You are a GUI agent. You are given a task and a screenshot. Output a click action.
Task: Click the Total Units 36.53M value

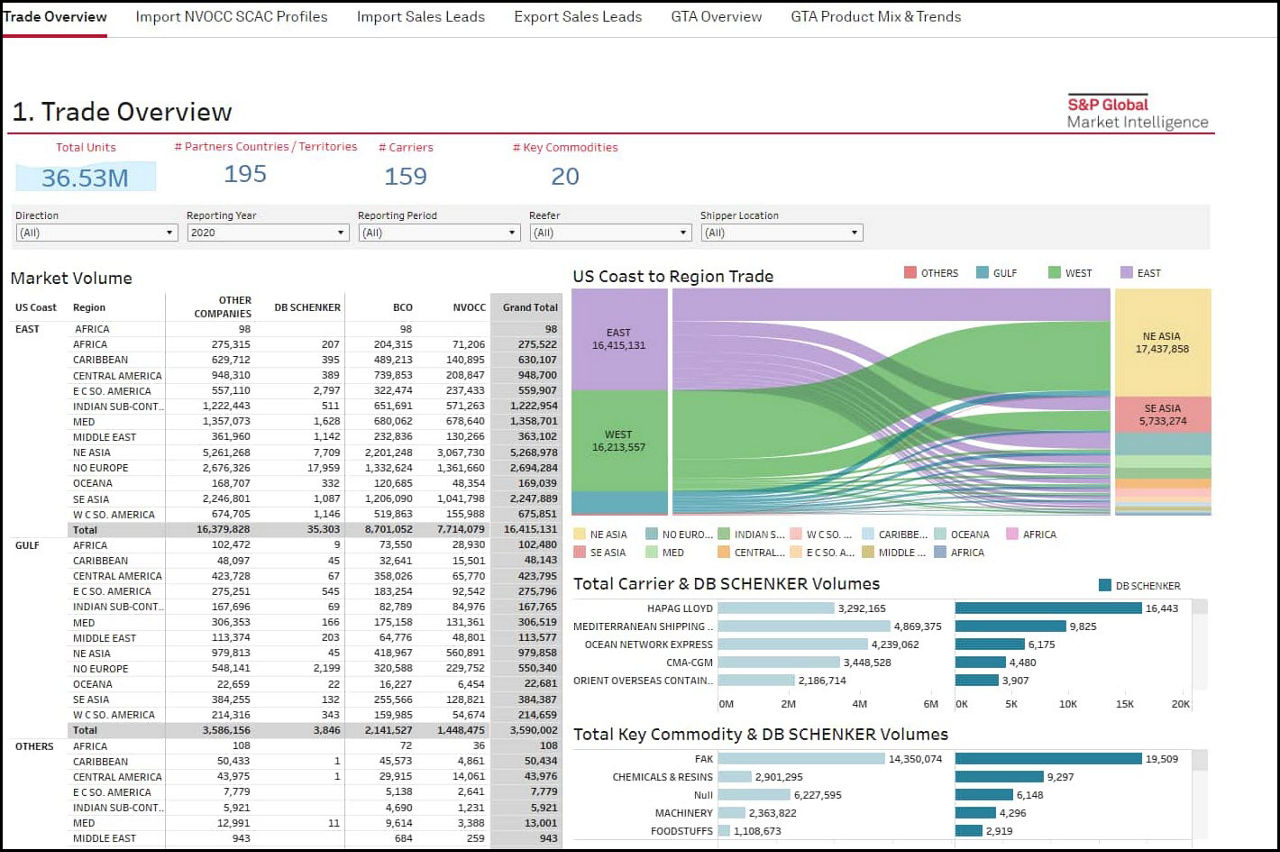click(x=85, y=178)
